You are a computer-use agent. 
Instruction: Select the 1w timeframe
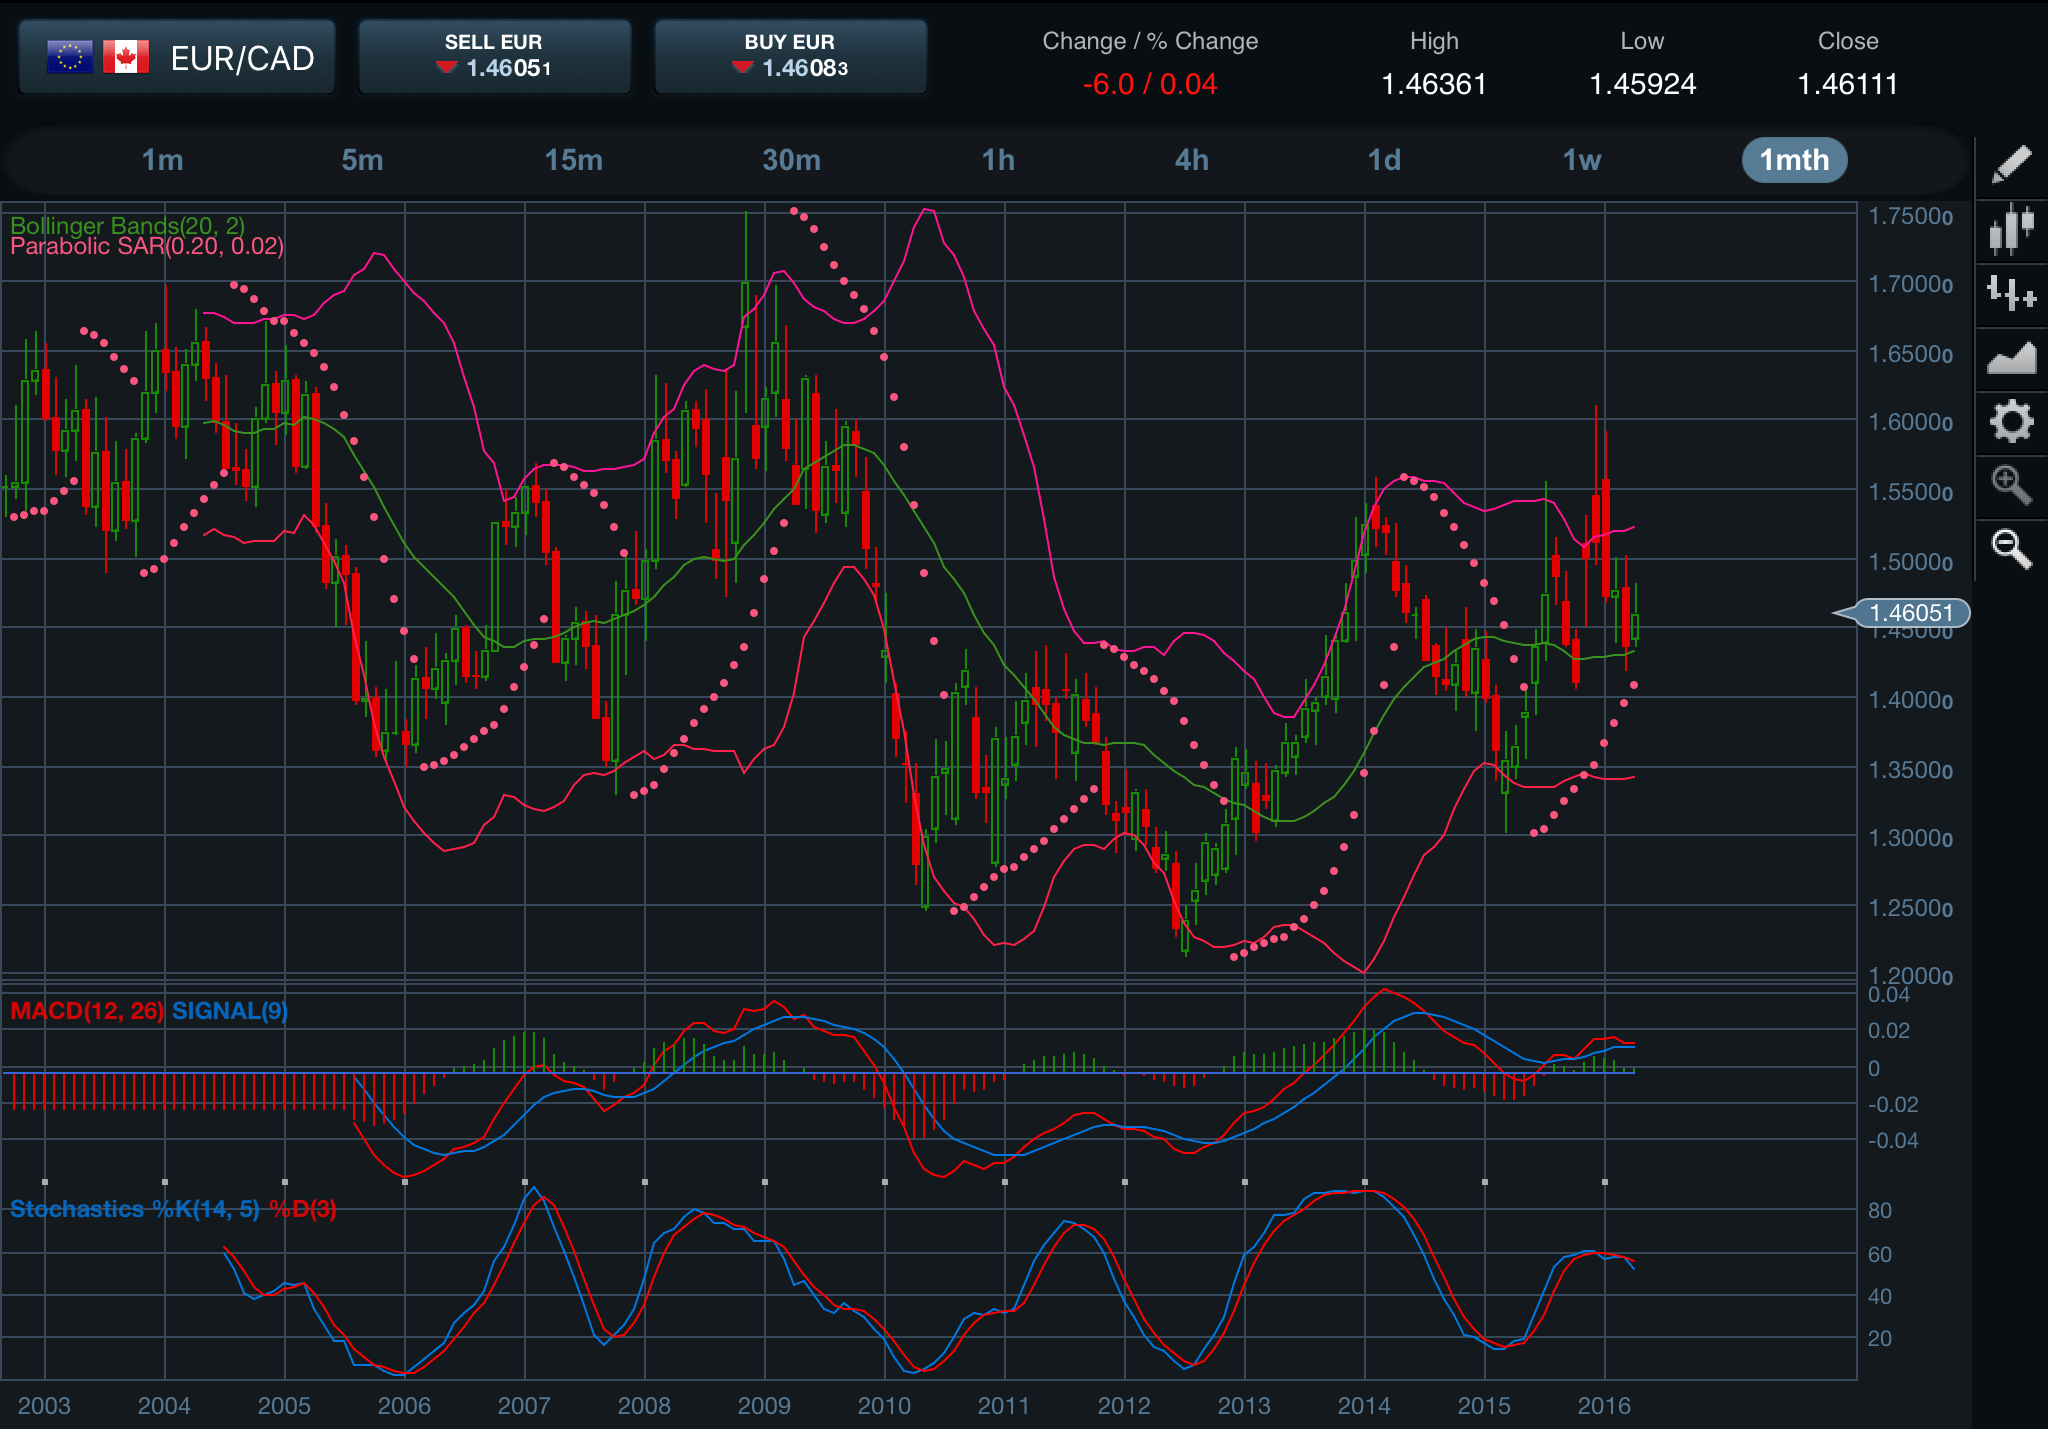coord(1582,160)
